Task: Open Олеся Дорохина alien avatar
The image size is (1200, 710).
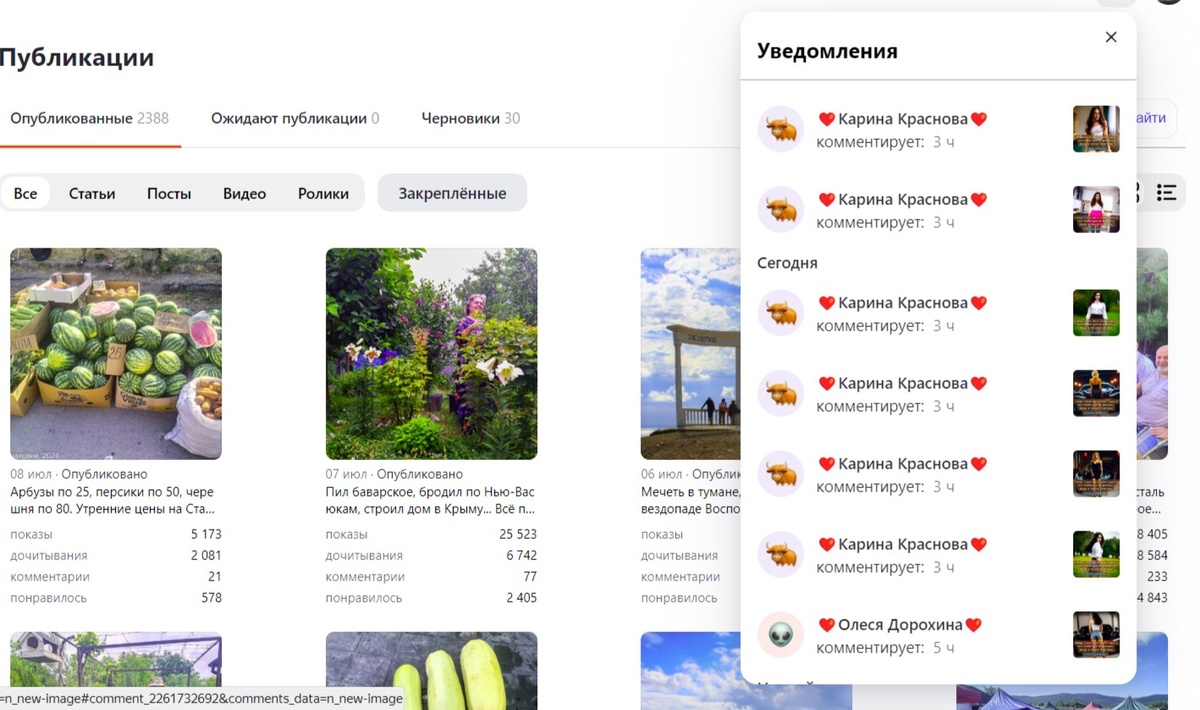Action: click(x=781, y=635)
